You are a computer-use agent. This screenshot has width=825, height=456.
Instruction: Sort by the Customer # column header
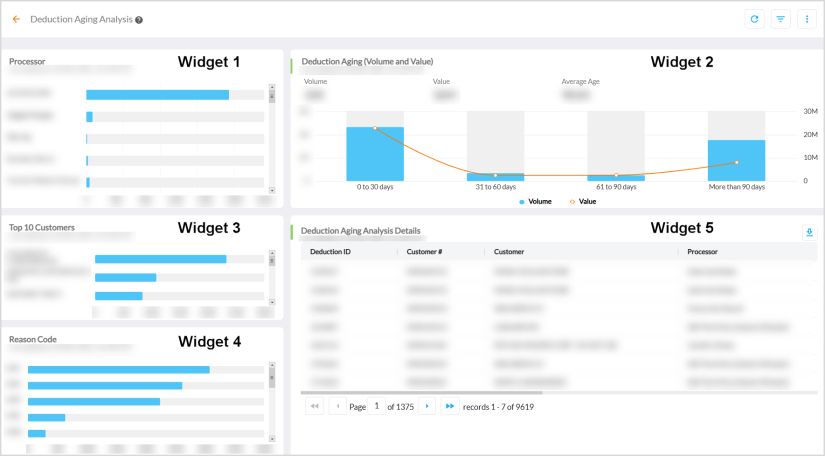[424, 252]
